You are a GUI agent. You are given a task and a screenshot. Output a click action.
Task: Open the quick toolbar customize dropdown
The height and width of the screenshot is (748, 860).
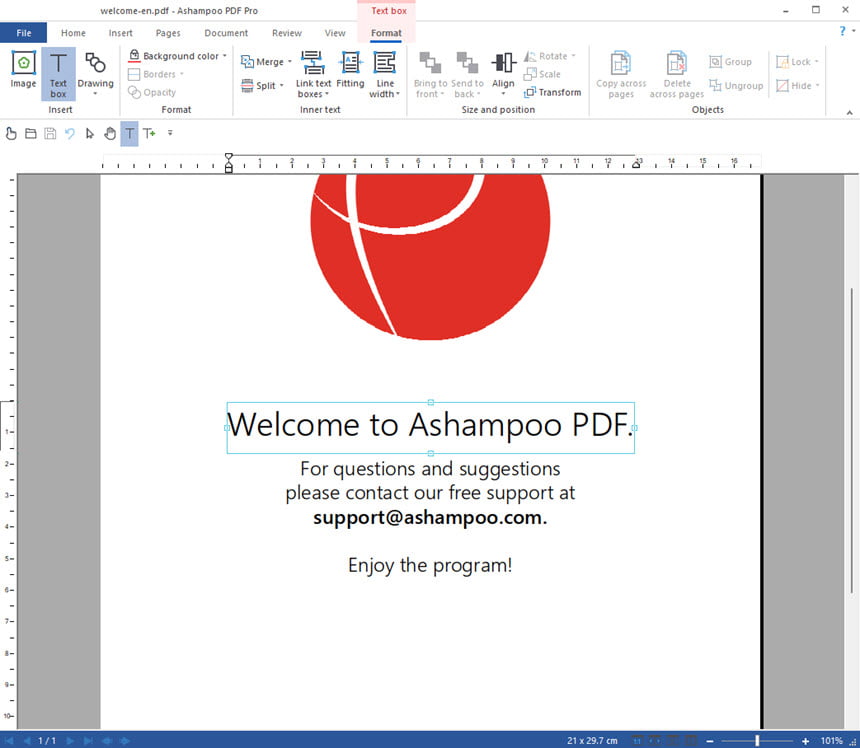[170, 133]
